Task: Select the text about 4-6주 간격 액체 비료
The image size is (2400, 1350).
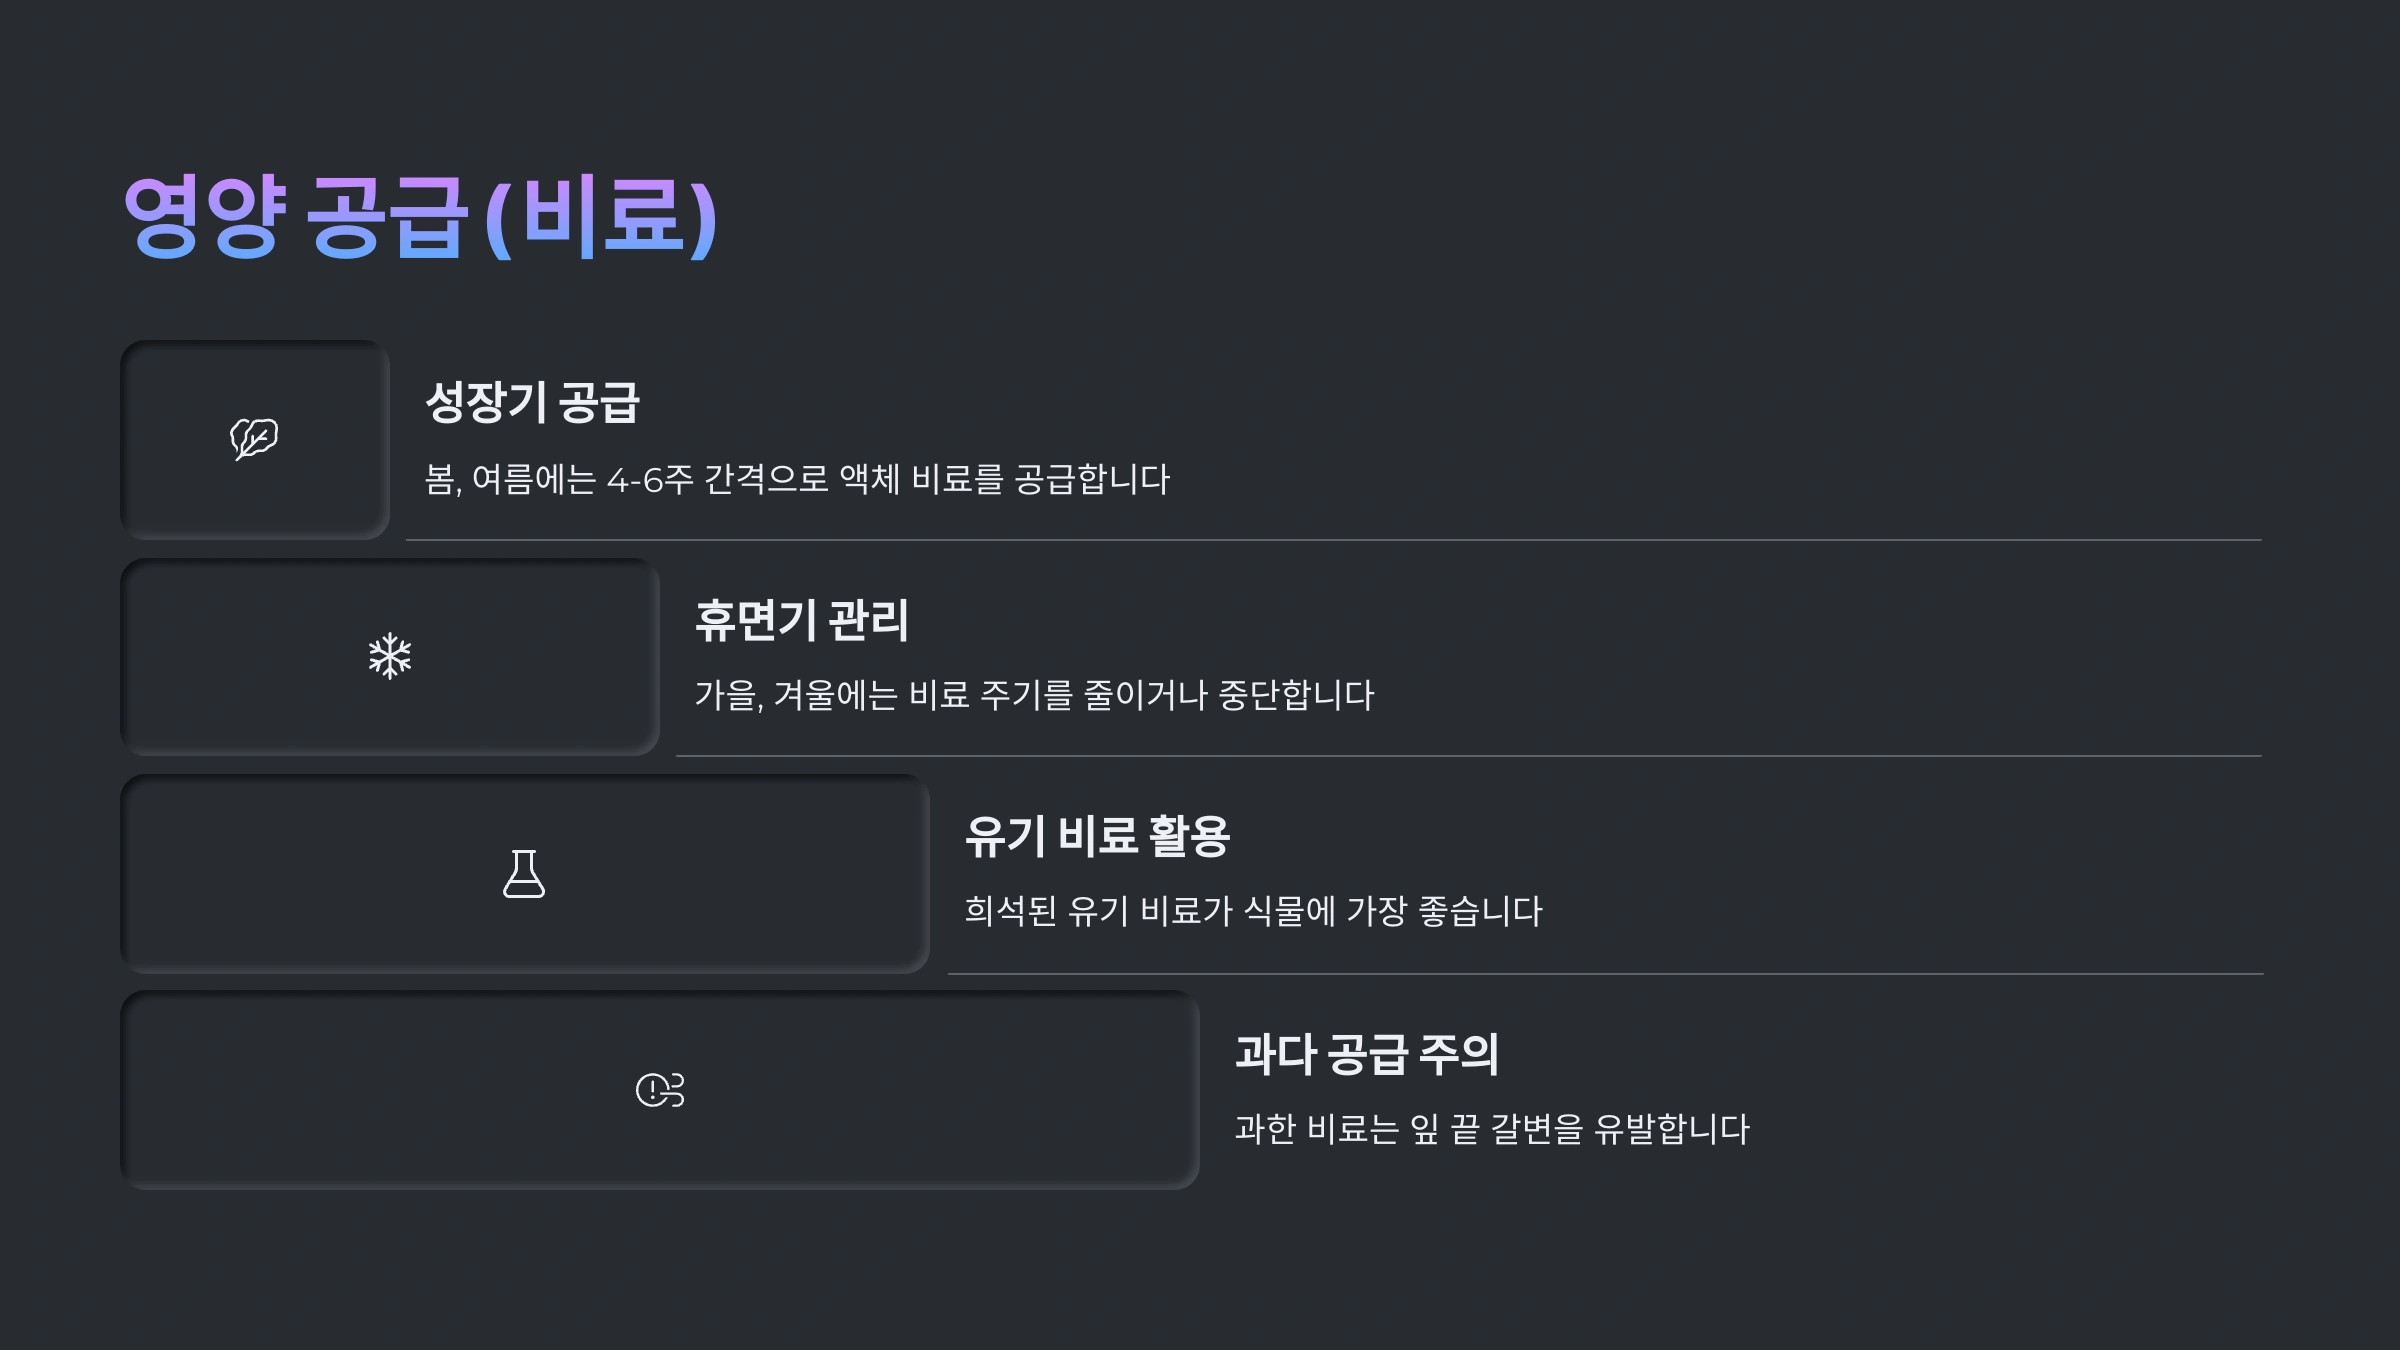Action: click(x=797, y=479)
